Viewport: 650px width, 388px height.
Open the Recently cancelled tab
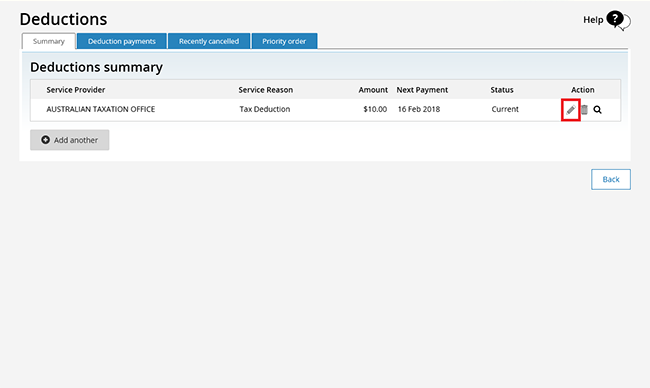click(x=209, y=41)
